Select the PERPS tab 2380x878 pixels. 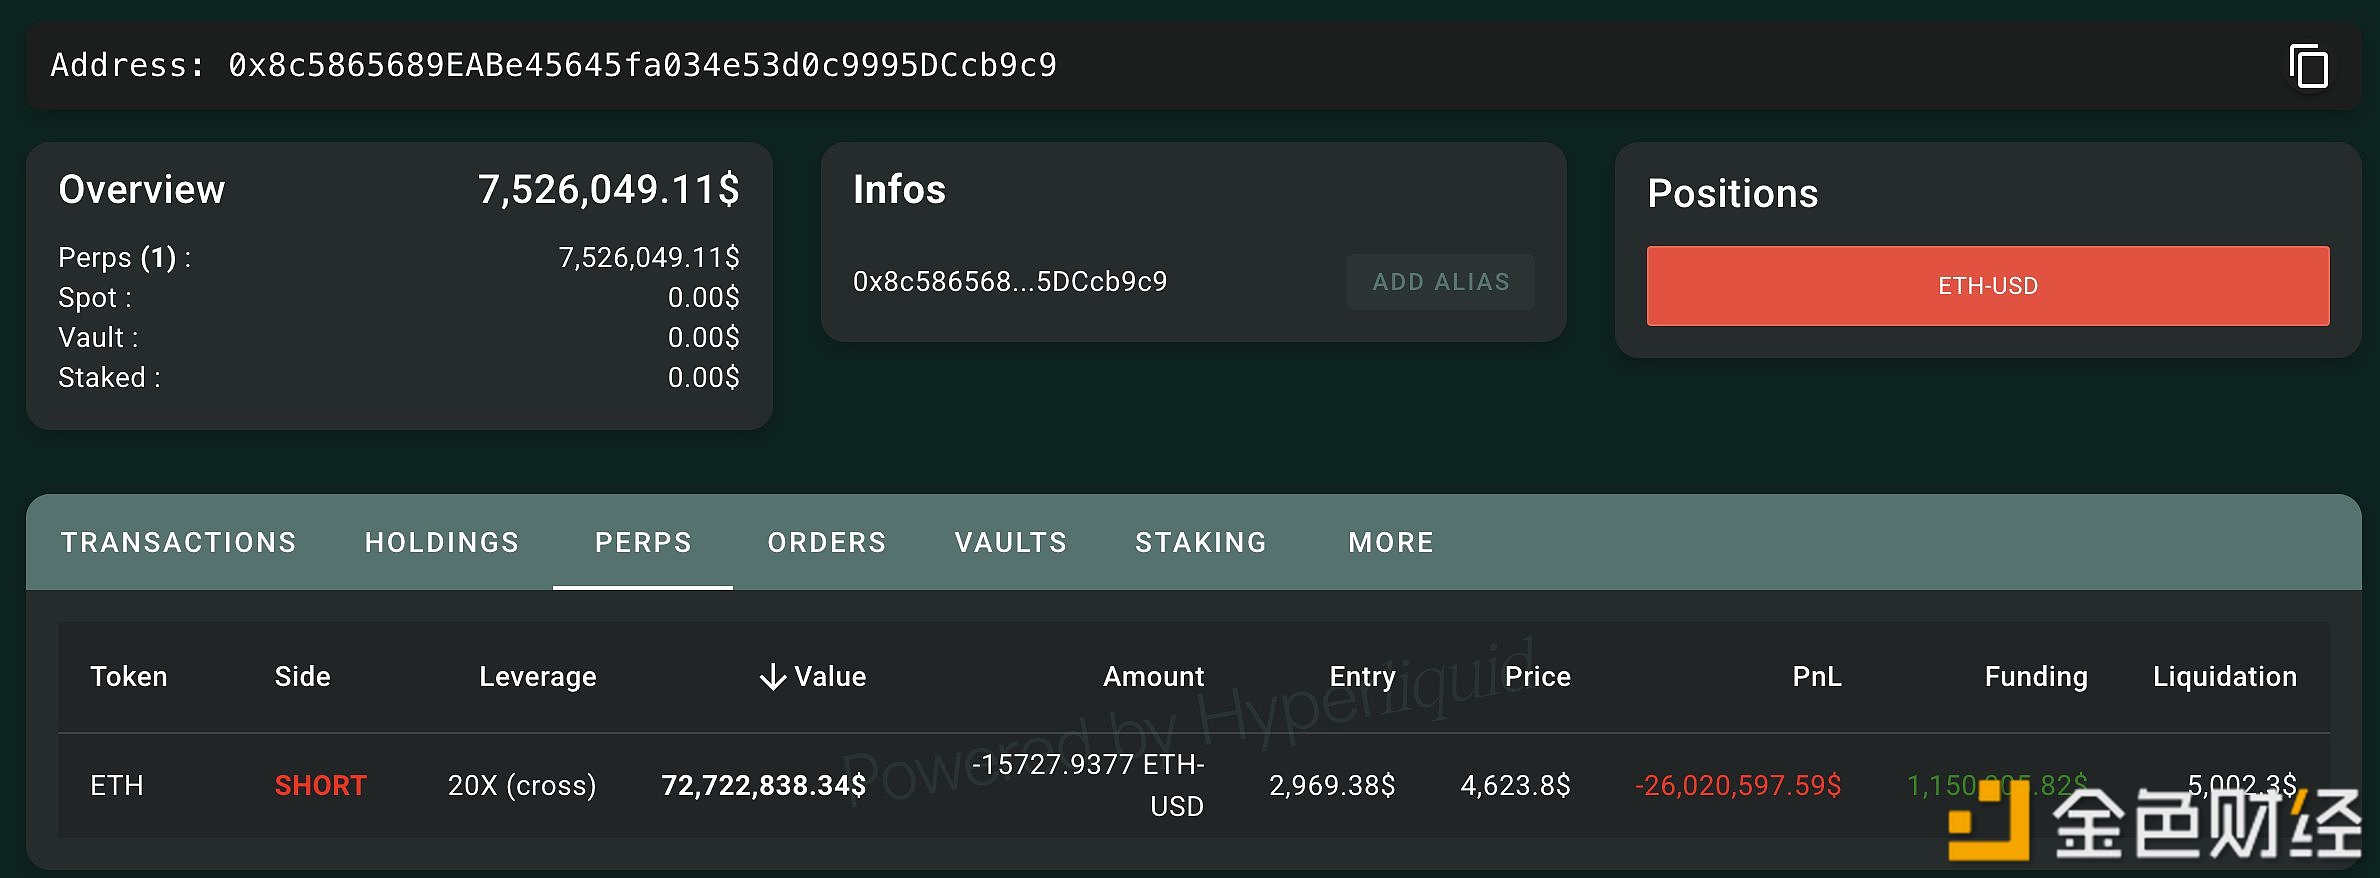643,542
